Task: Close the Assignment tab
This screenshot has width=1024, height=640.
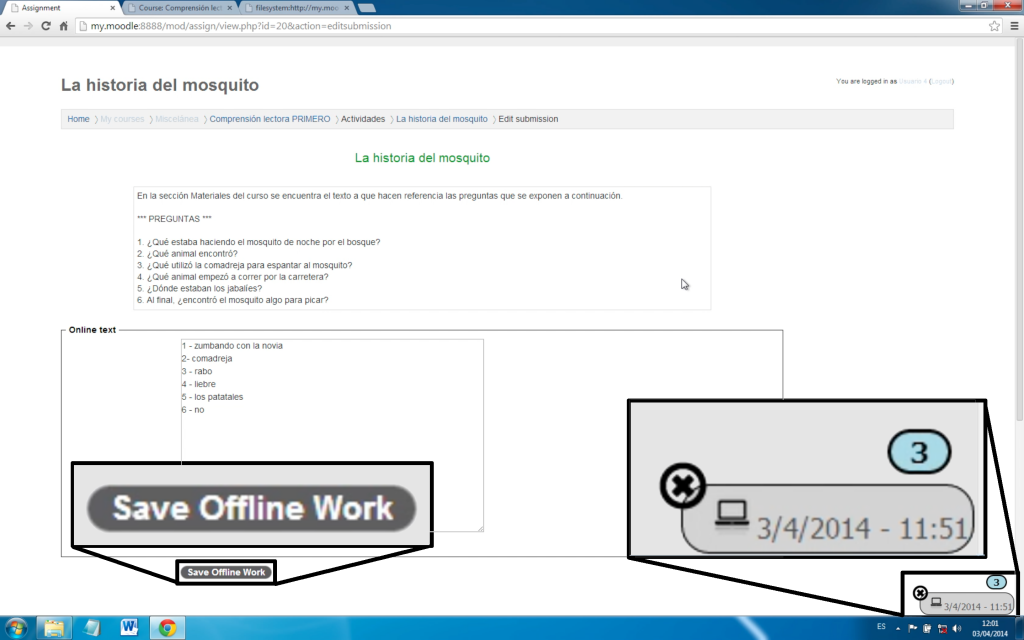Action: (112, 8)
